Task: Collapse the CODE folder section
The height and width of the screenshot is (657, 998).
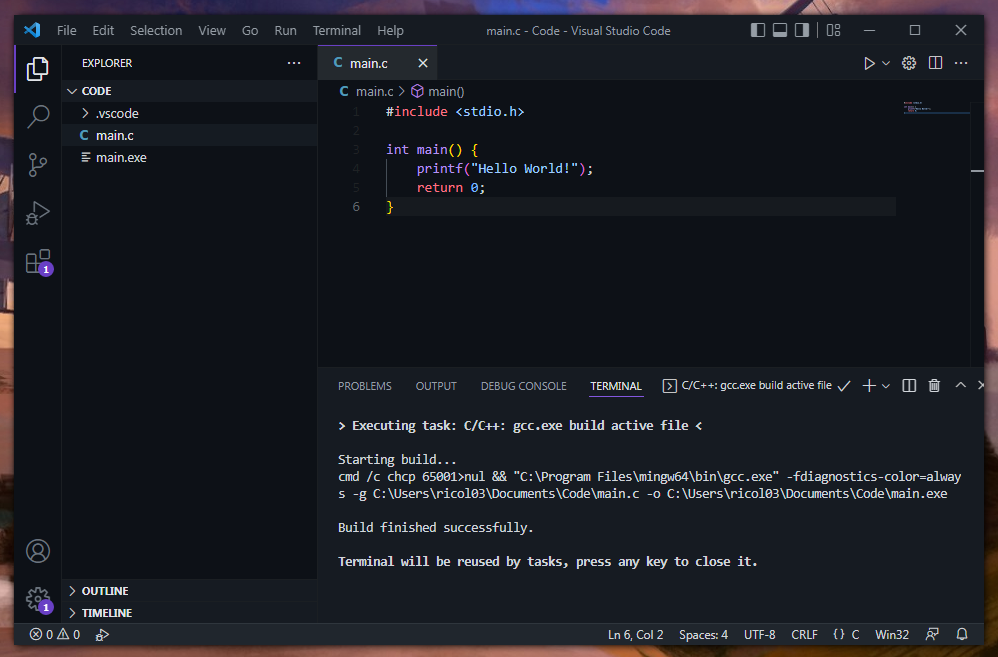Action: pos(190,91)
